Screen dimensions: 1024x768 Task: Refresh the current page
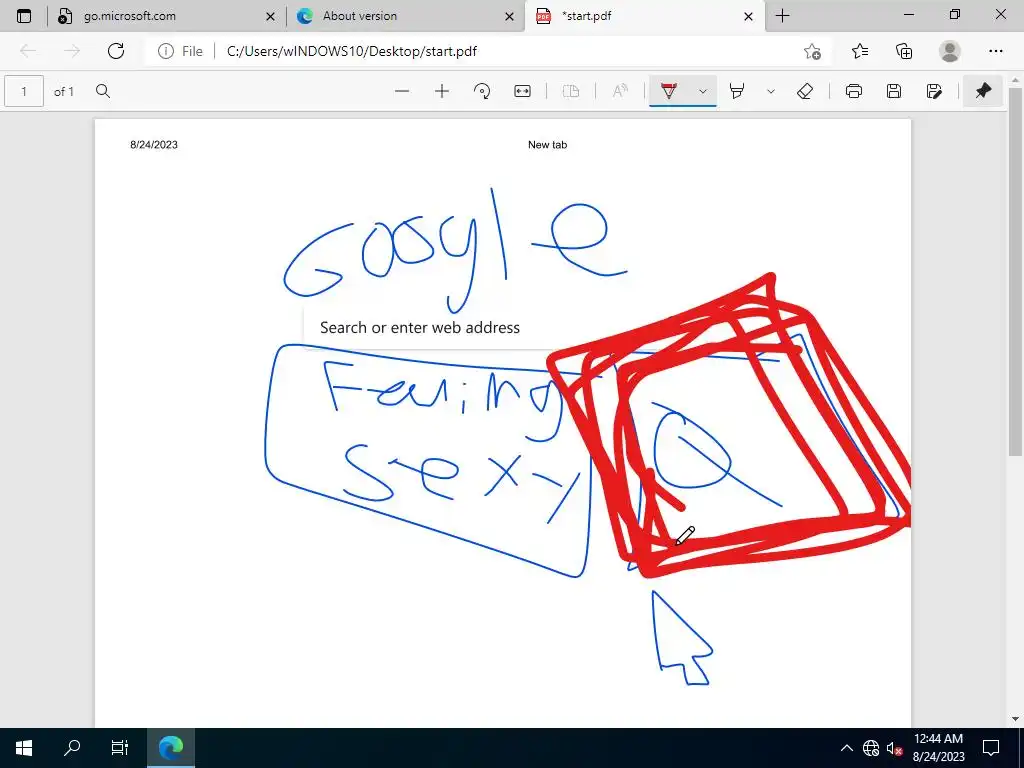tap(116, 51)
